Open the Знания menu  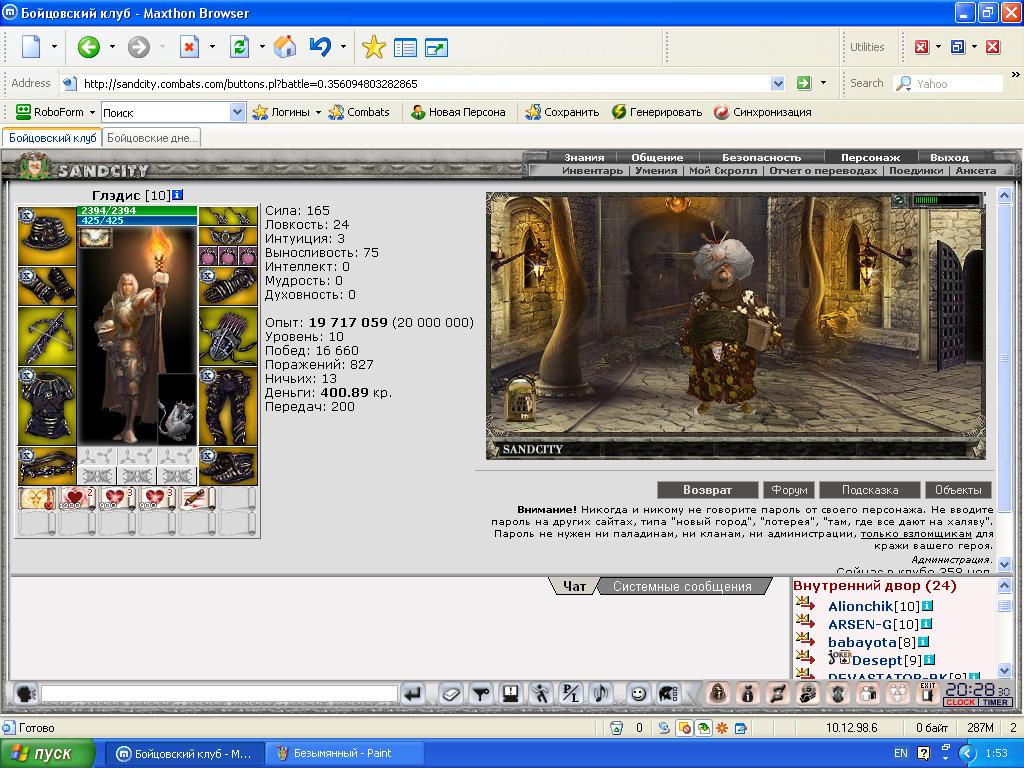[584, 157]
